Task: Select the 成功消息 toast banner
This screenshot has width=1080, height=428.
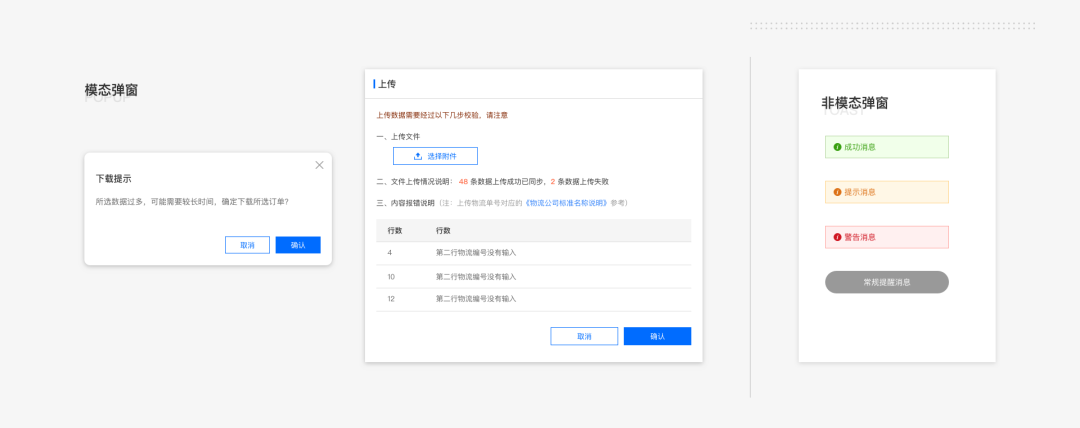Action: [x=886, y=147]
